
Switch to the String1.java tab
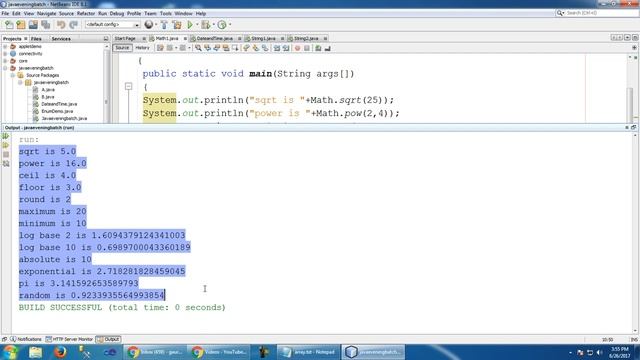[x=263, y=38]
